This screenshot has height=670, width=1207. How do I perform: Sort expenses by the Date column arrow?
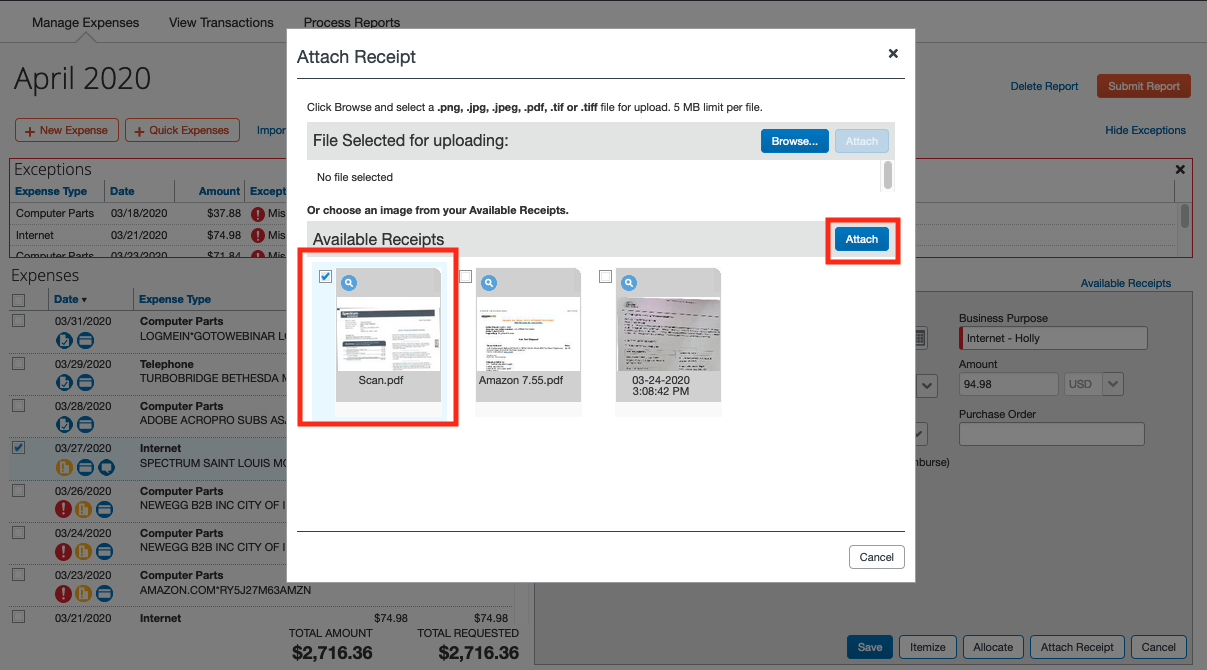84,300
